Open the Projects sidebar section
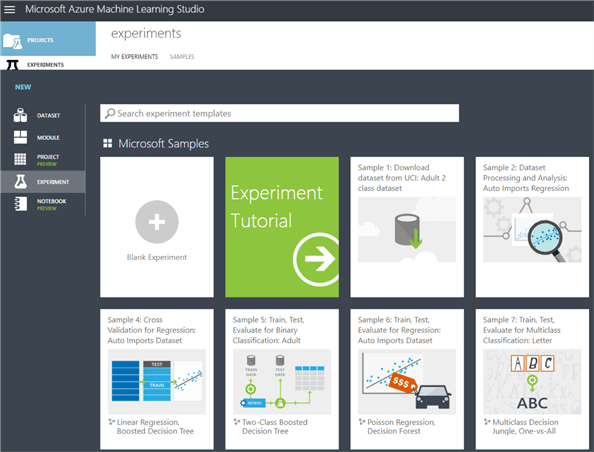 (x=48, y=39)
